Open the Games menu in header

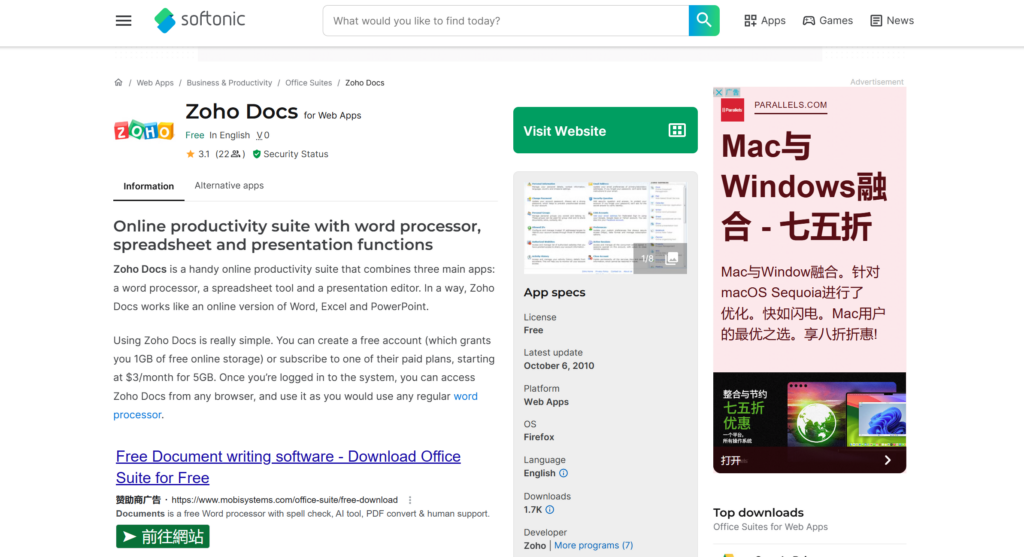coord(827,21)
